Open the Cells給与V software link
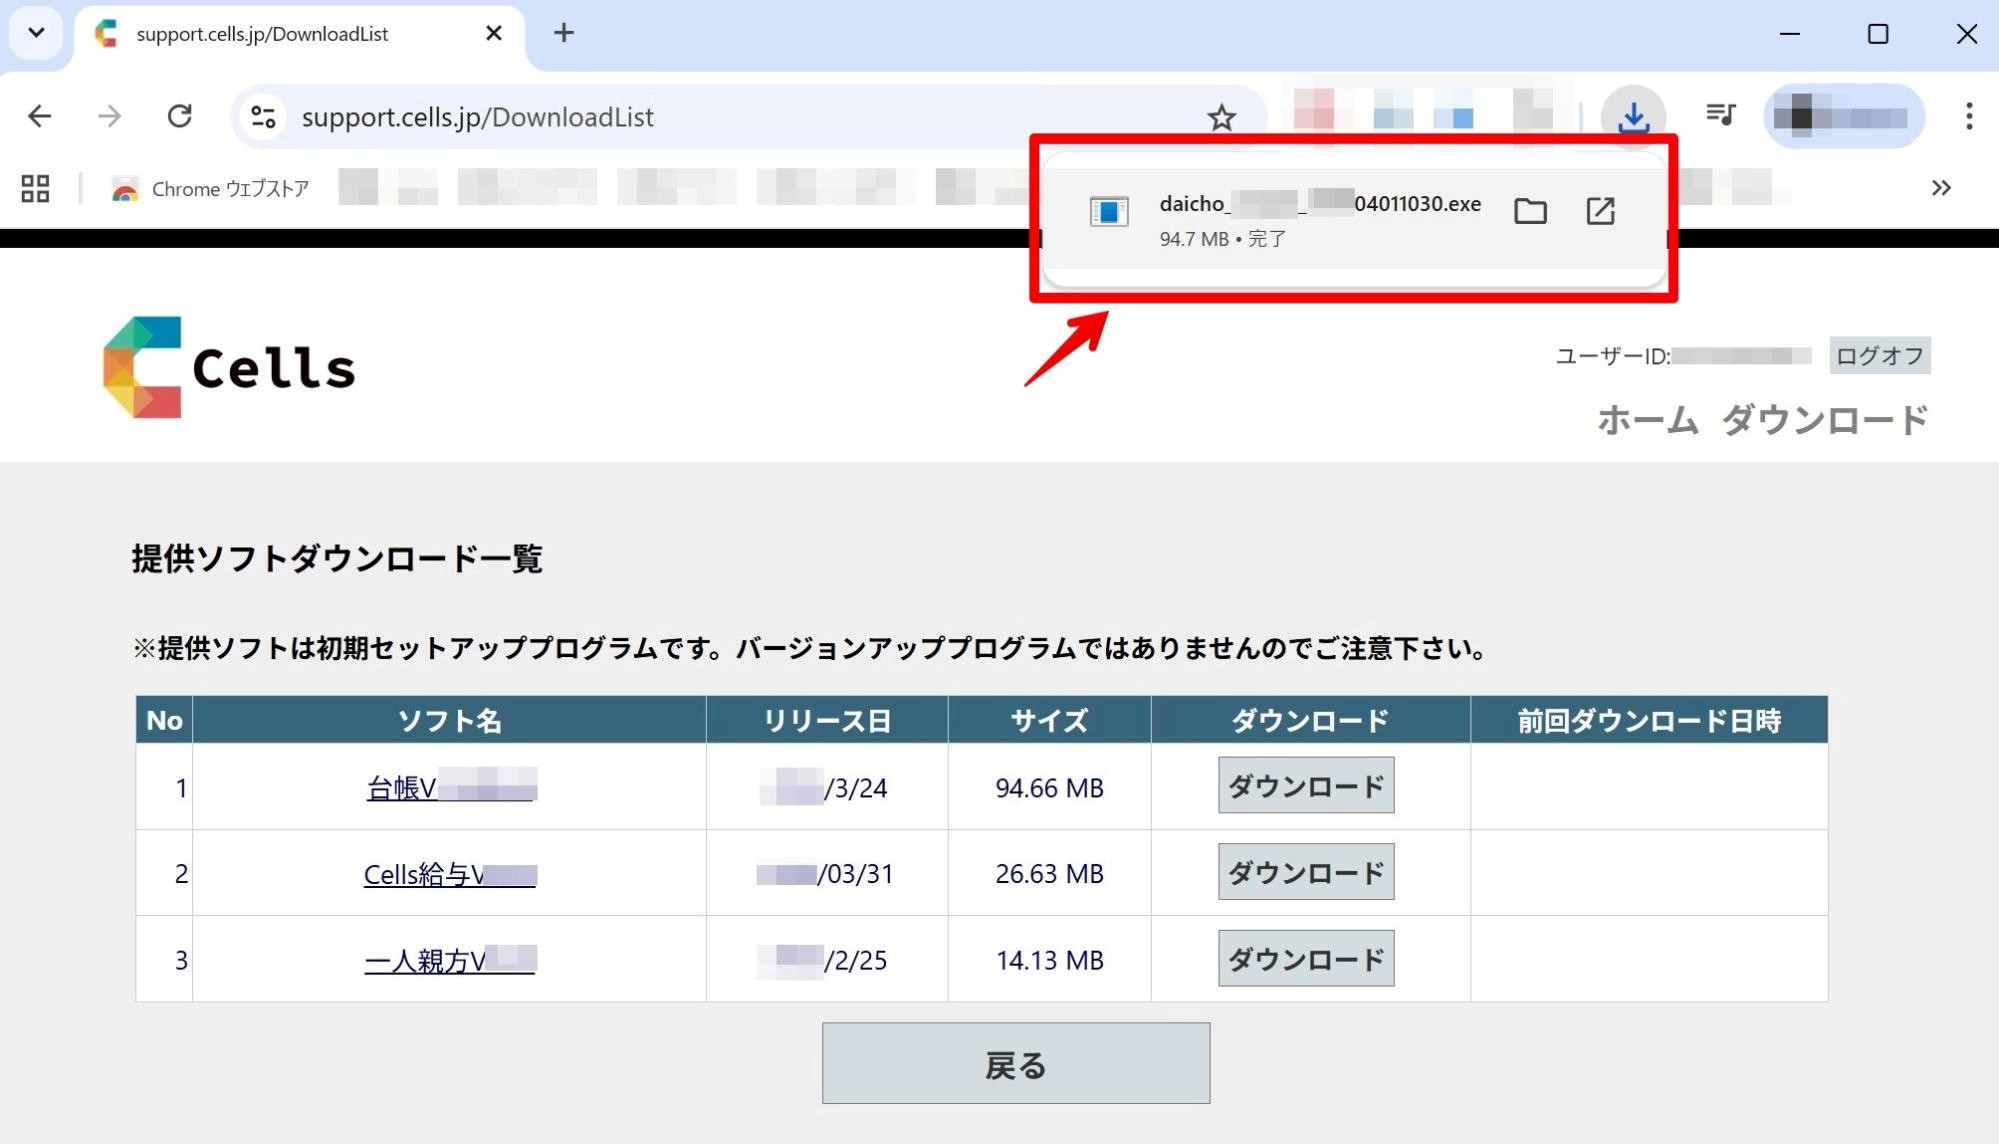This screenshot has width=1999, height=1144. coord(450,874)
